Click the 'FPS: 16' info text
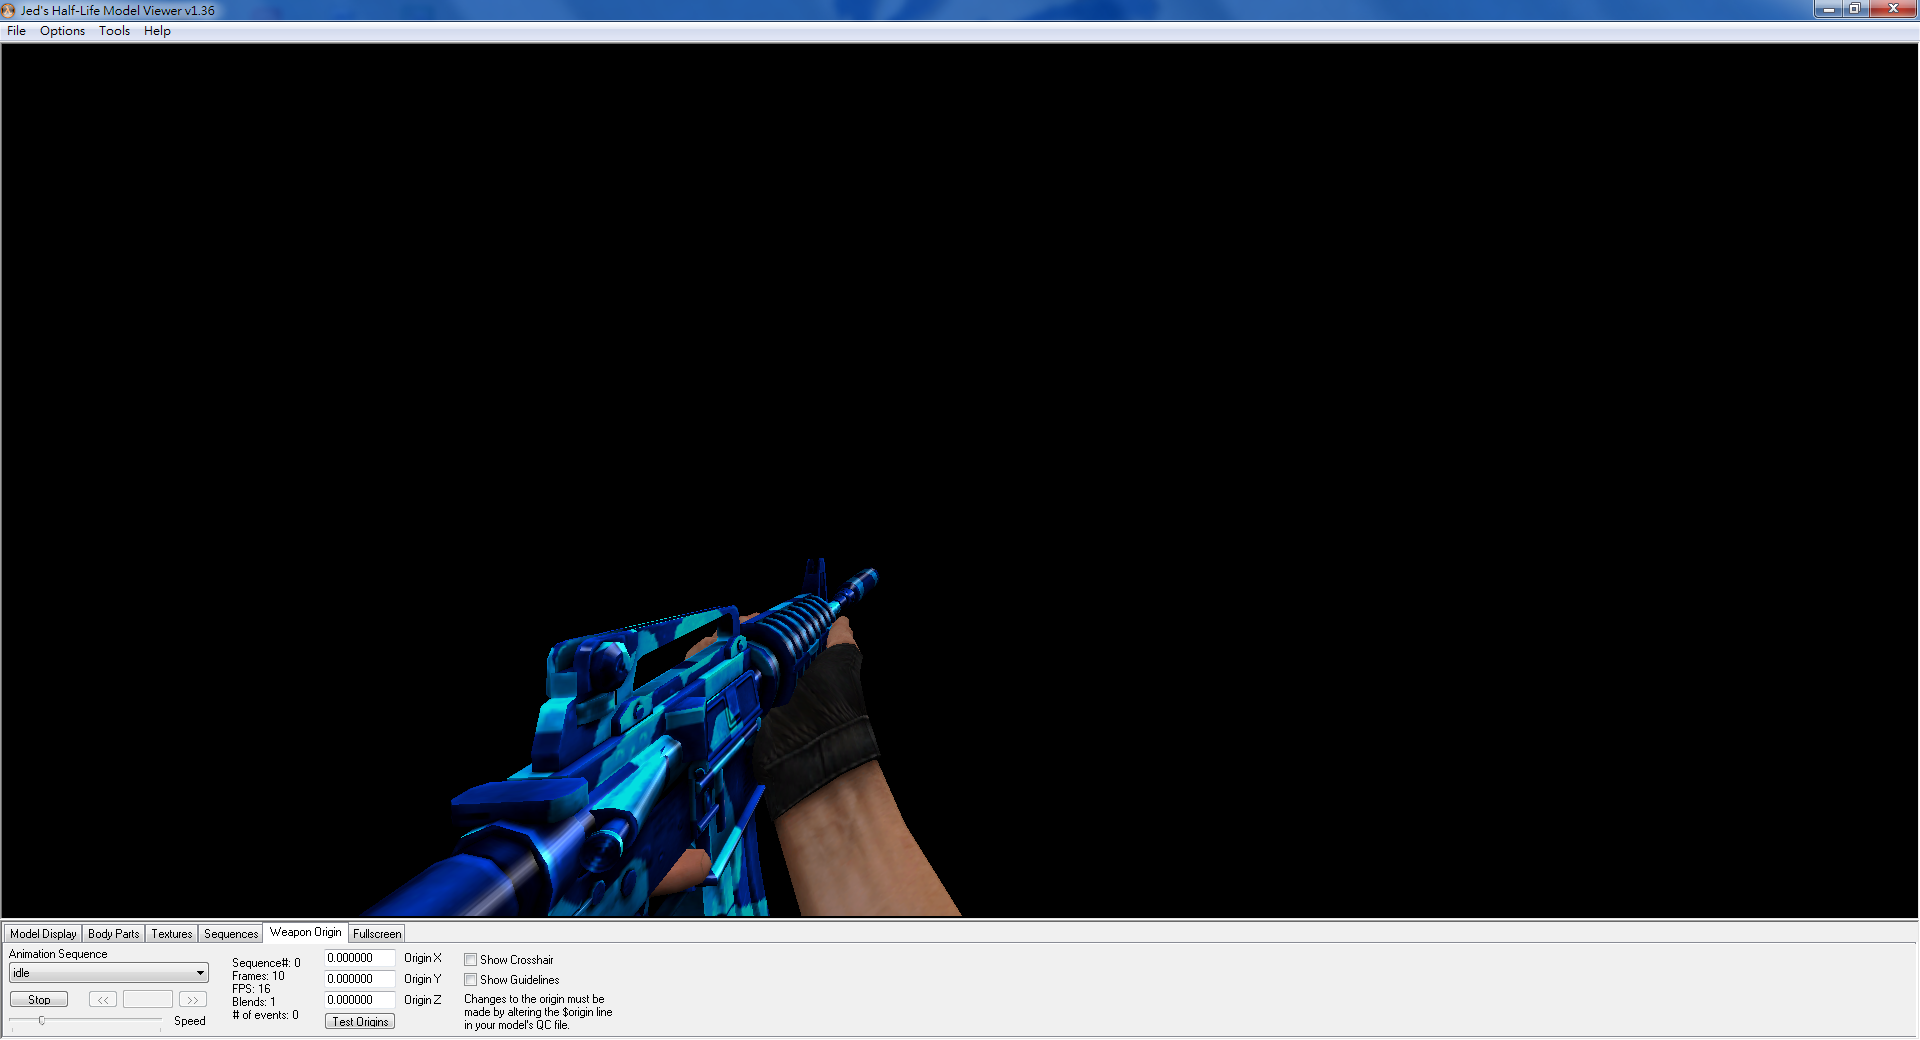The height and width of the screenshot is (1040, 1920). [251, 989]
